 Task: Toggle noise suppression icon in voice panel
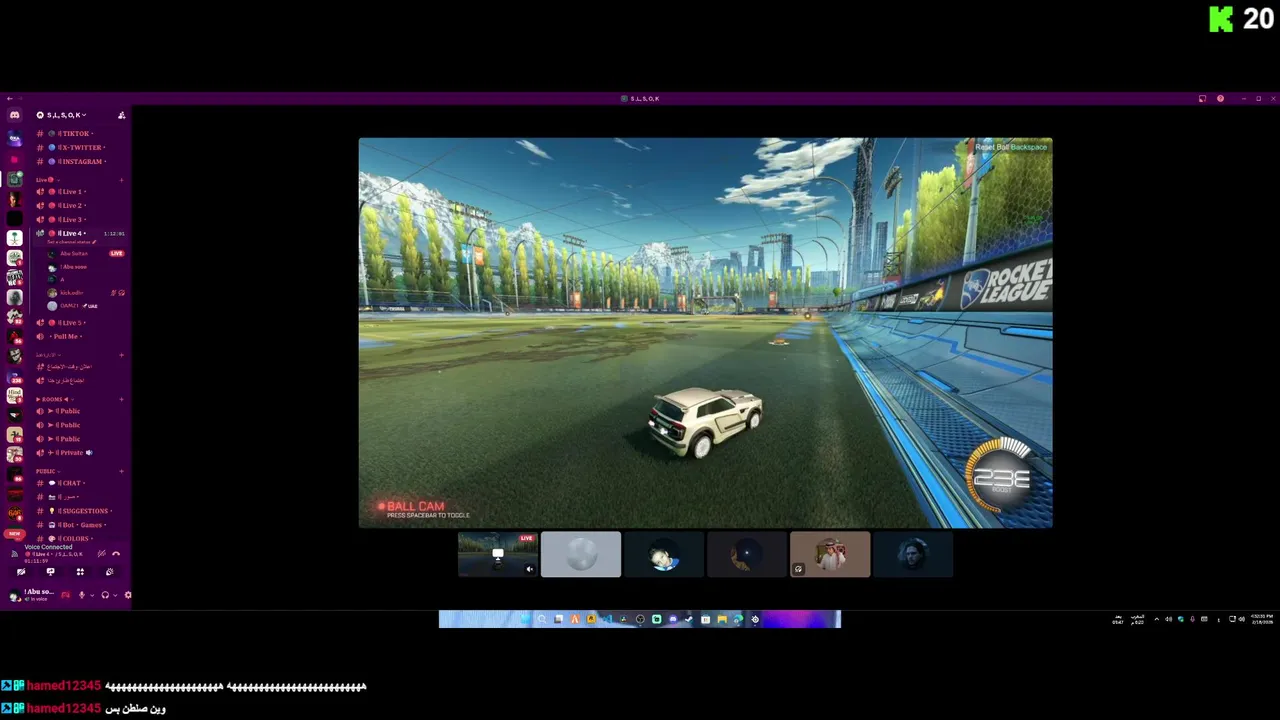pos(101,553)
